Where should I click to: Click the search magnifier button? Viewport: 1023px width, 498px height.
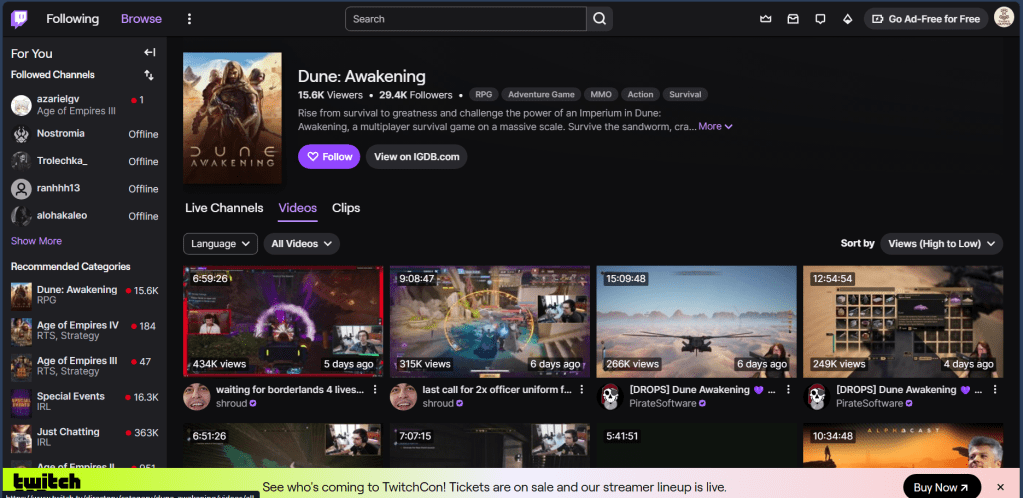pyautogui.click(x=600, y=19)
